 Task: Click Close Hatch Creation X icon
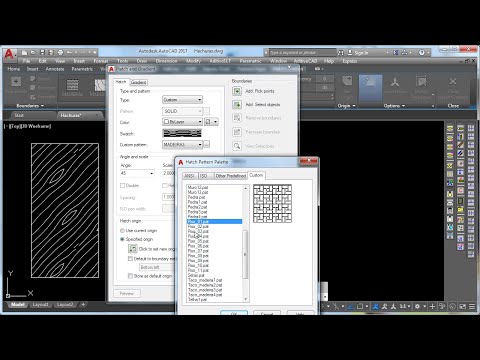(x=453, y=81)
